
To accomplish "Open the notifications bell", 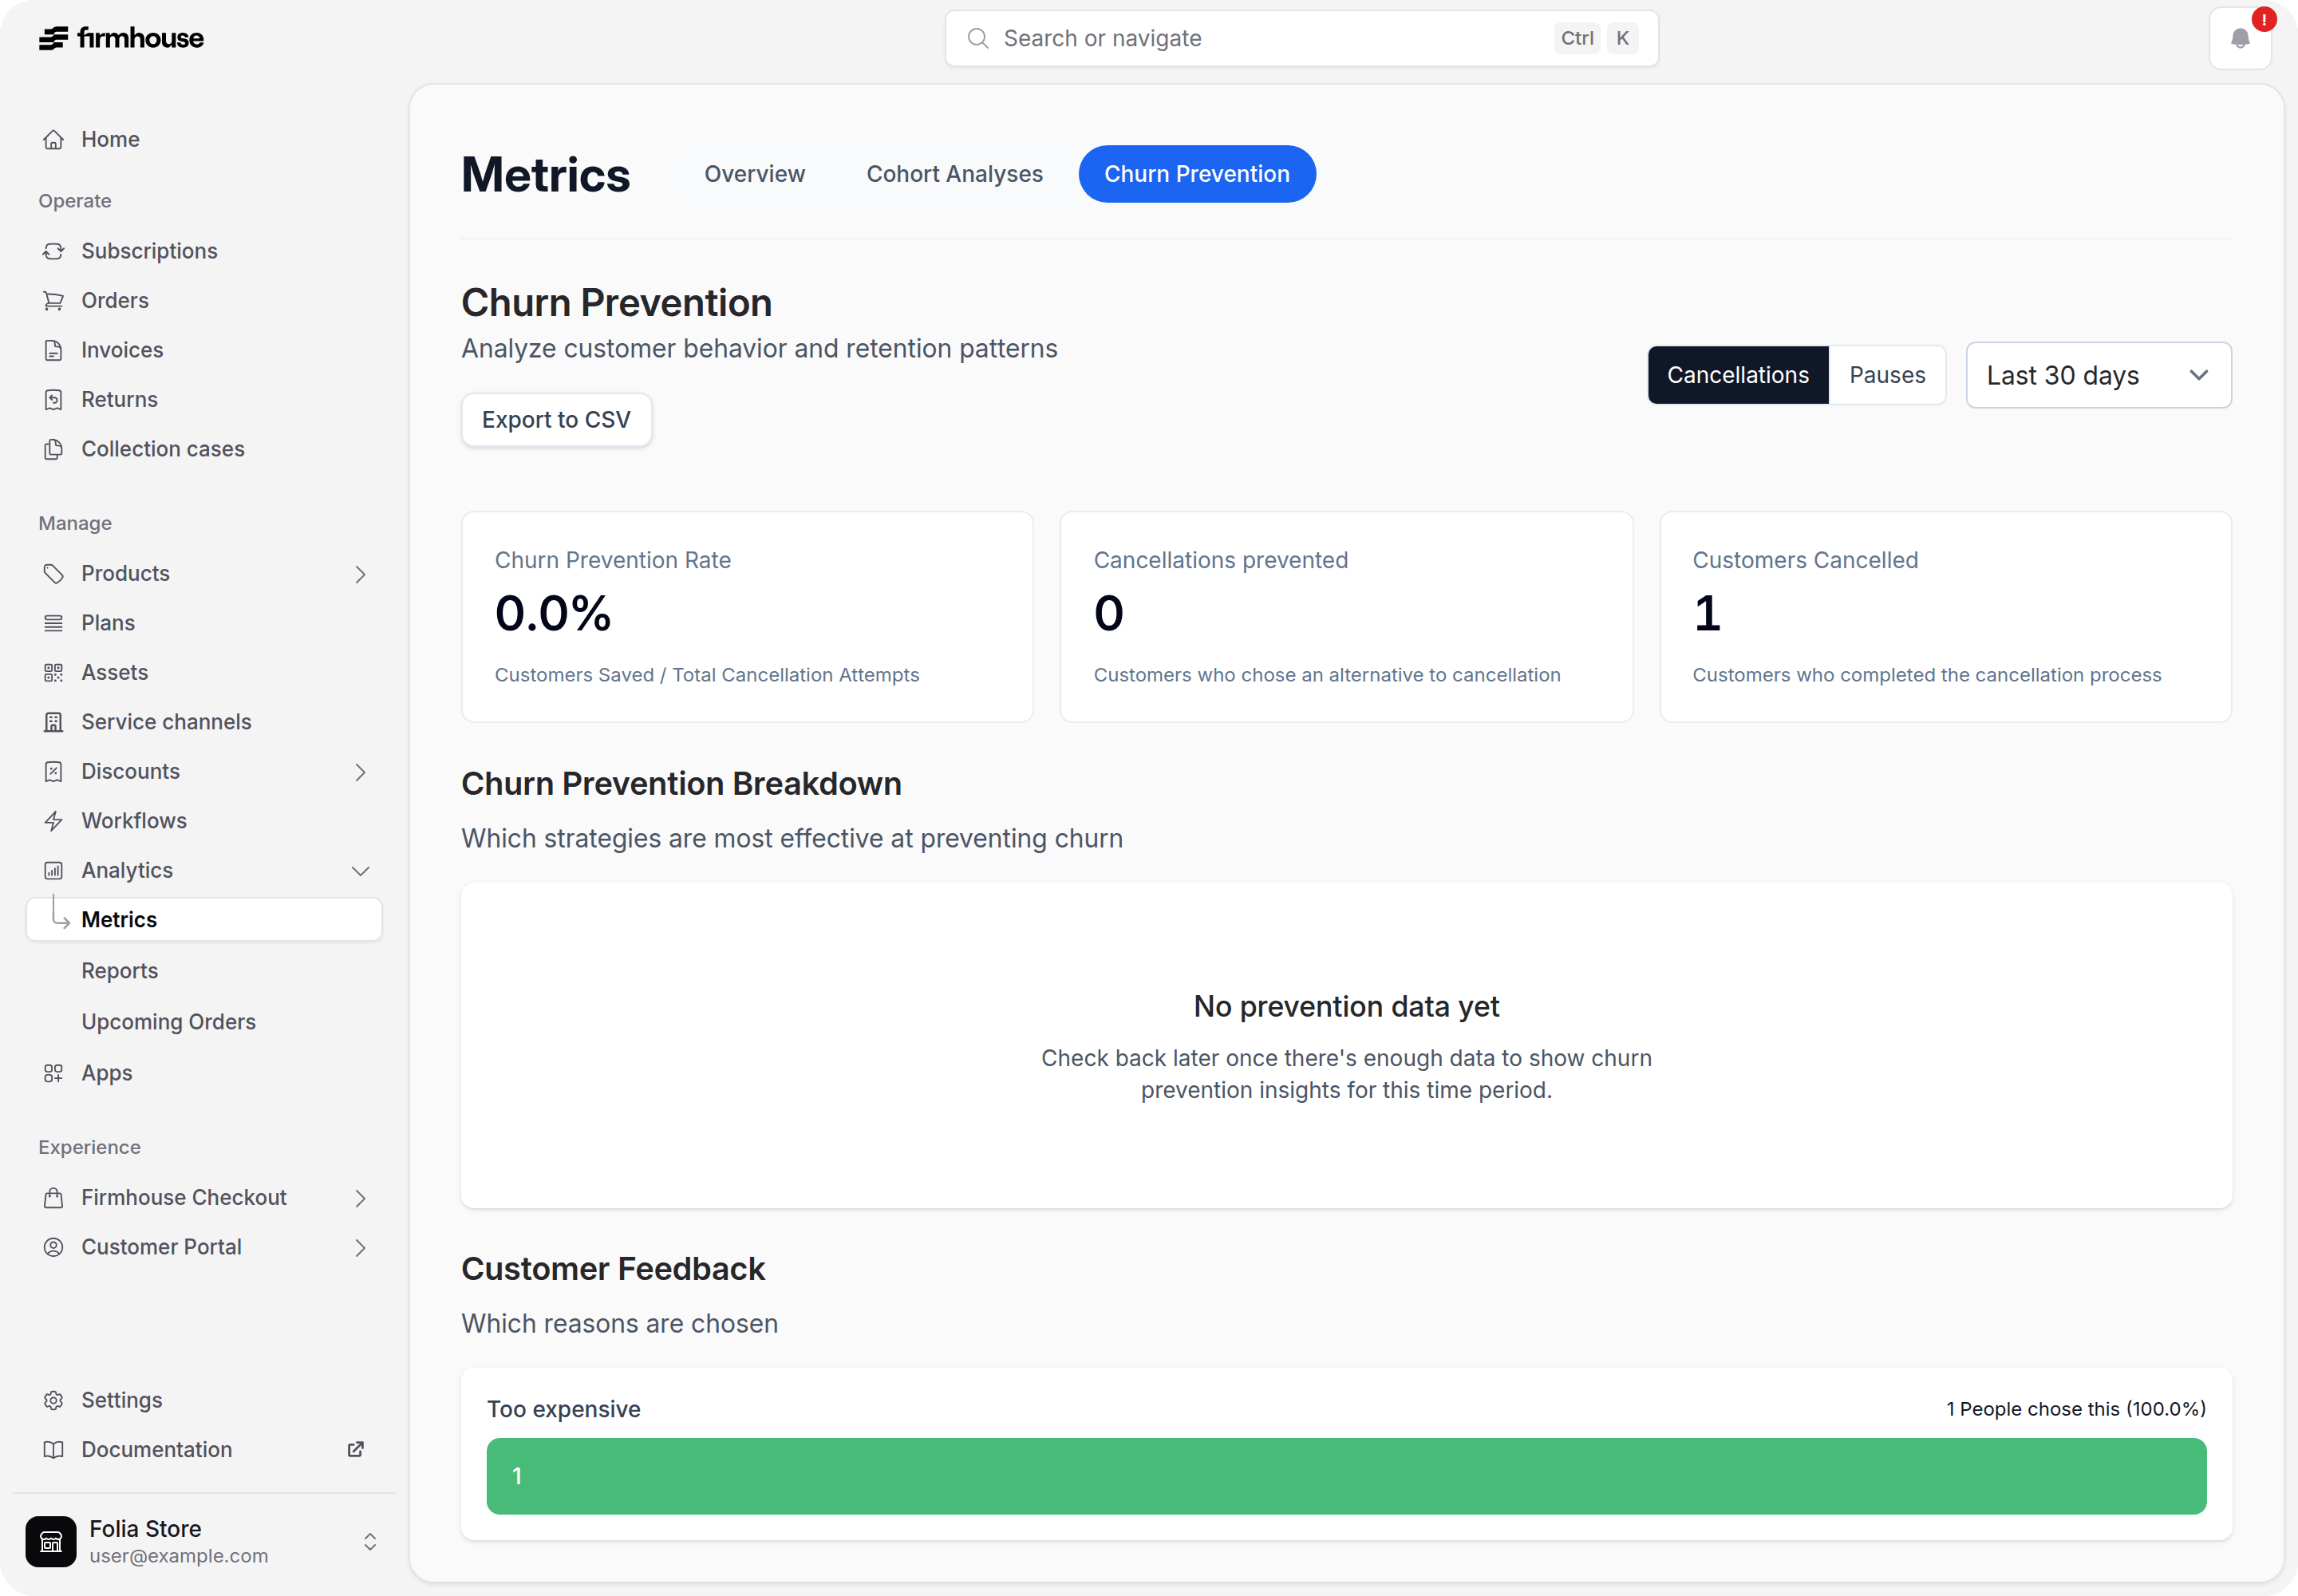I will click(2240, 38).
